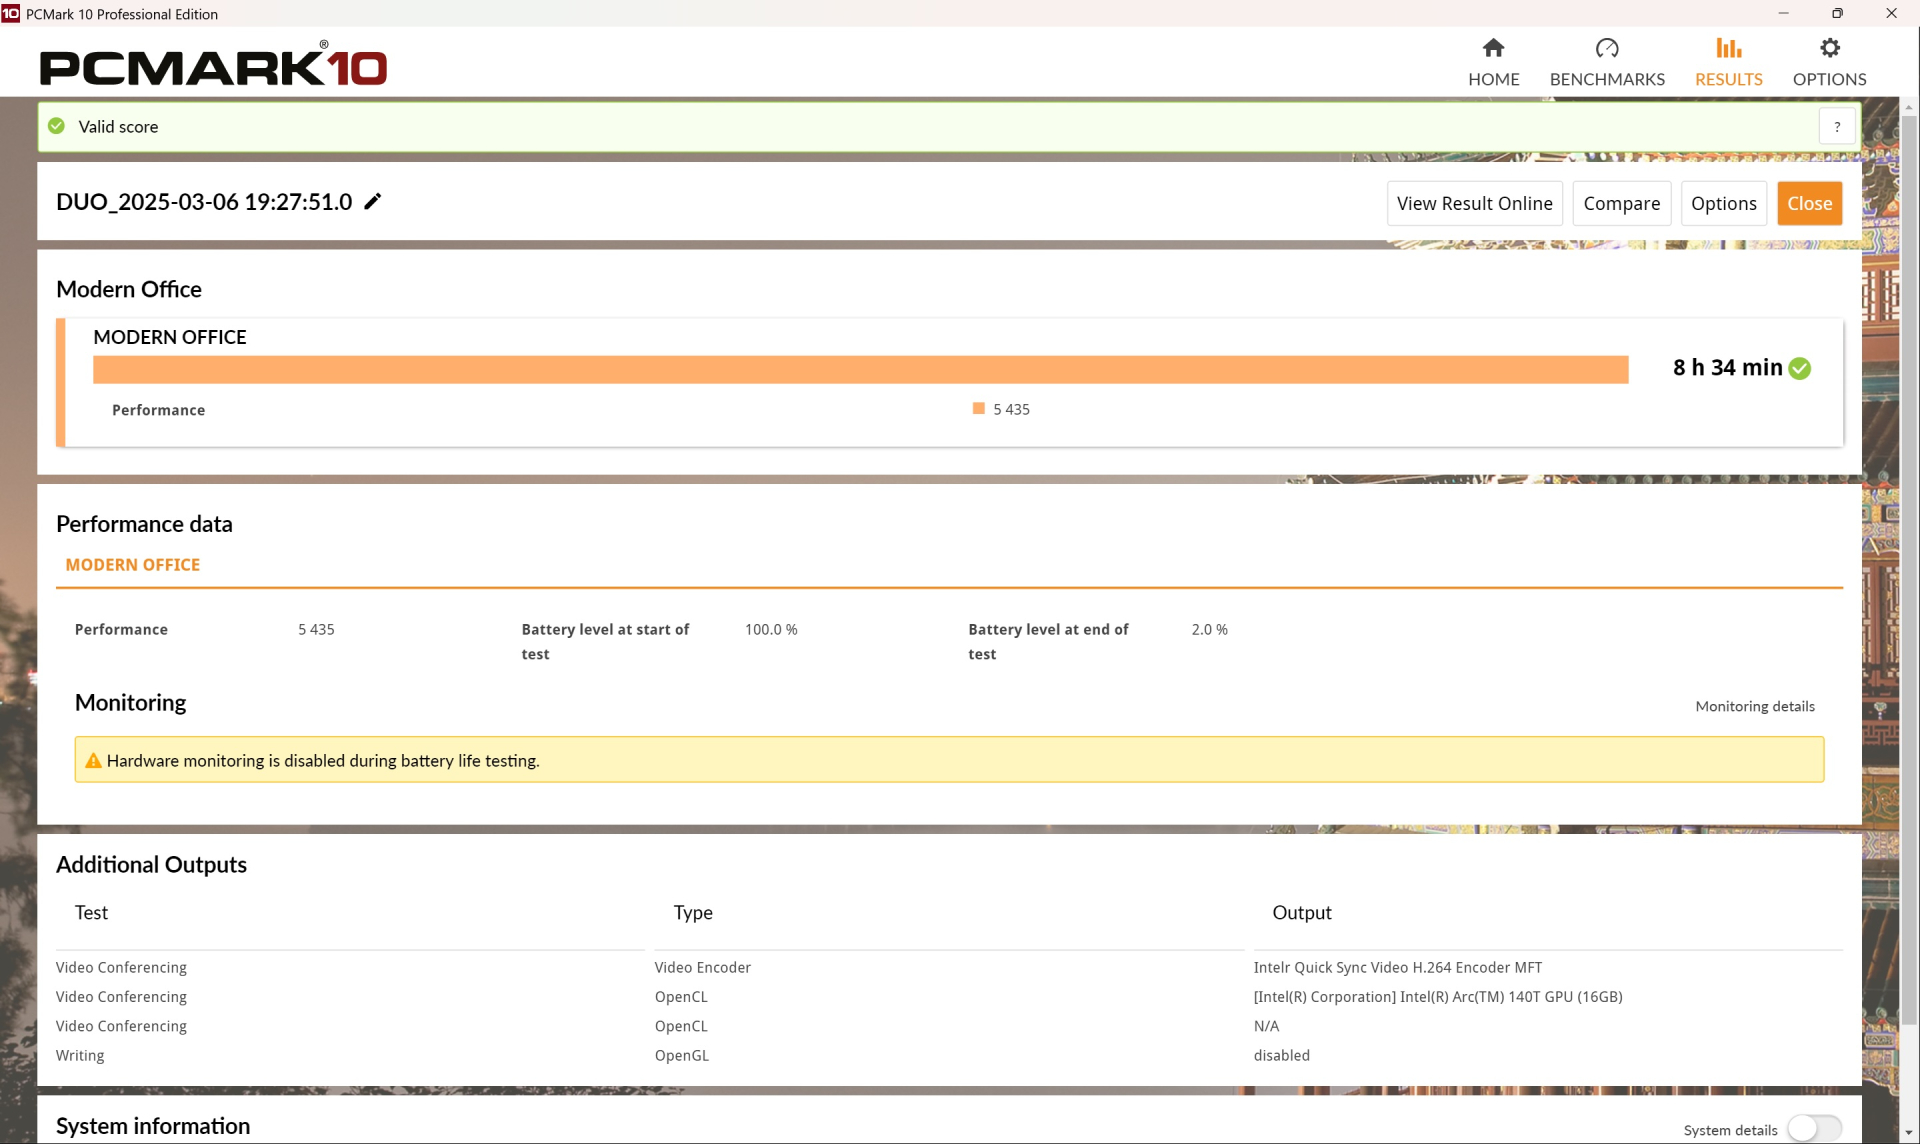The image size is (1920, 1144).
Task: Click the scrollbar up arrow
Action: (x=1909, y=106)
